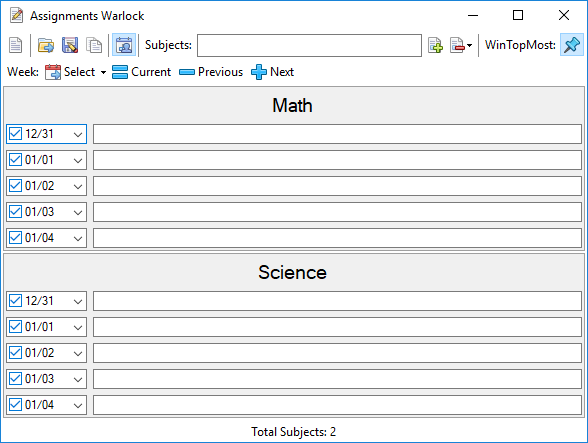Save with the floppy disk icon
The height and width of the screenshot is (443, 588).
[70, 45]
